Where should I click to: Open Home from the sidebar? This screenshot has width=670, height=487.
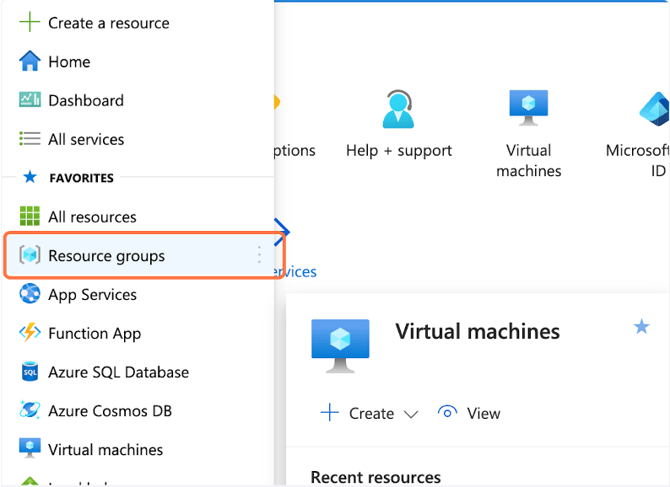point(69,61)
